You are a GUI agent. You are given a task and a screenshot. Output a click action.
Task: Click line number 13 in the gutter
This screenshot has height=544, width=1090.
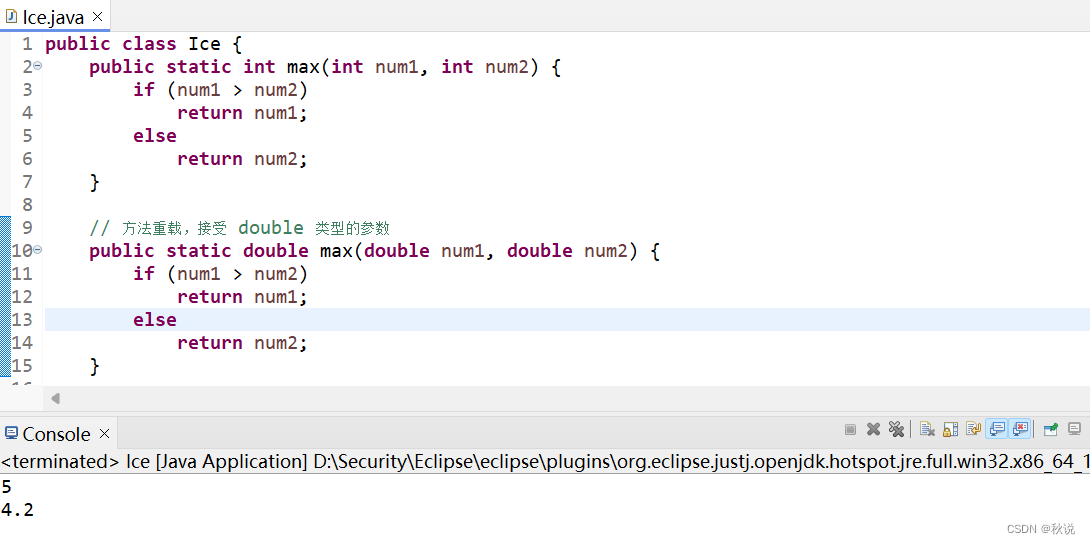(22, 320)
